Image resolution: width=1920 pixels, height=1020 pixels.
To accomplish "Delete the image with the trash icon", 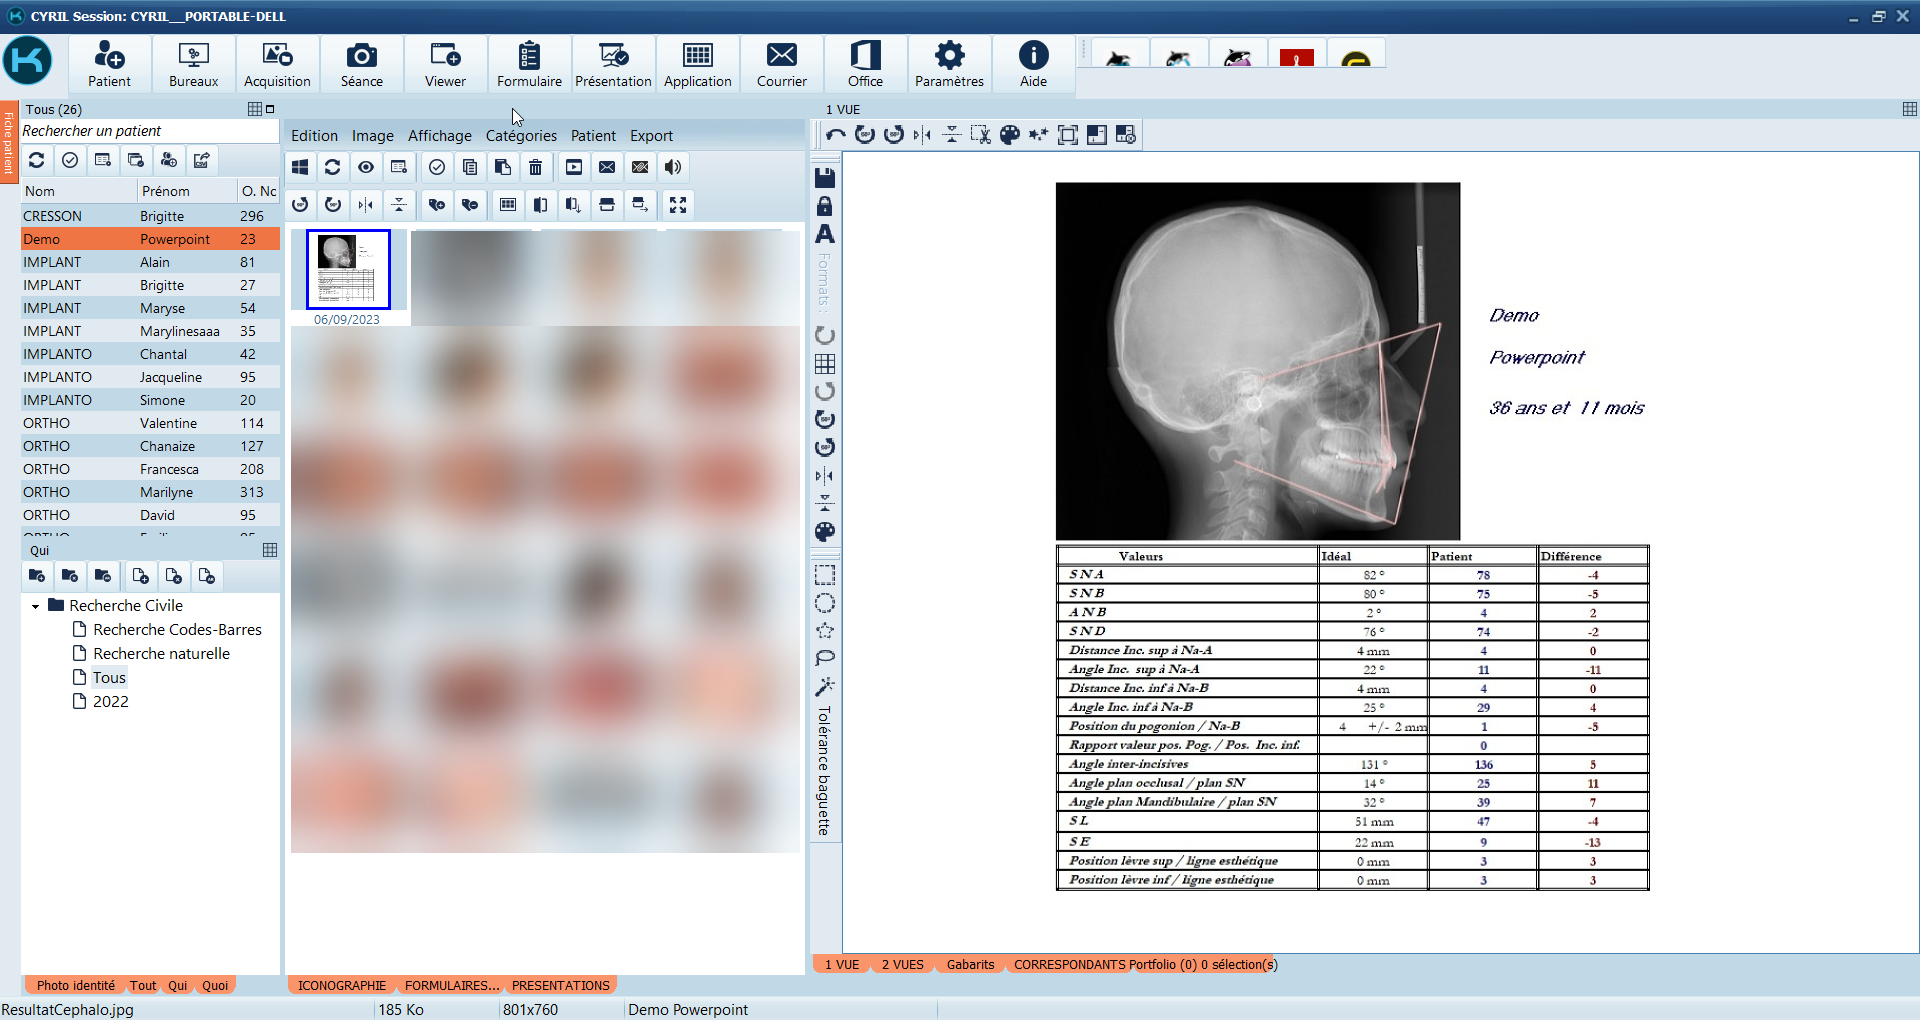I will coord(536,167).
